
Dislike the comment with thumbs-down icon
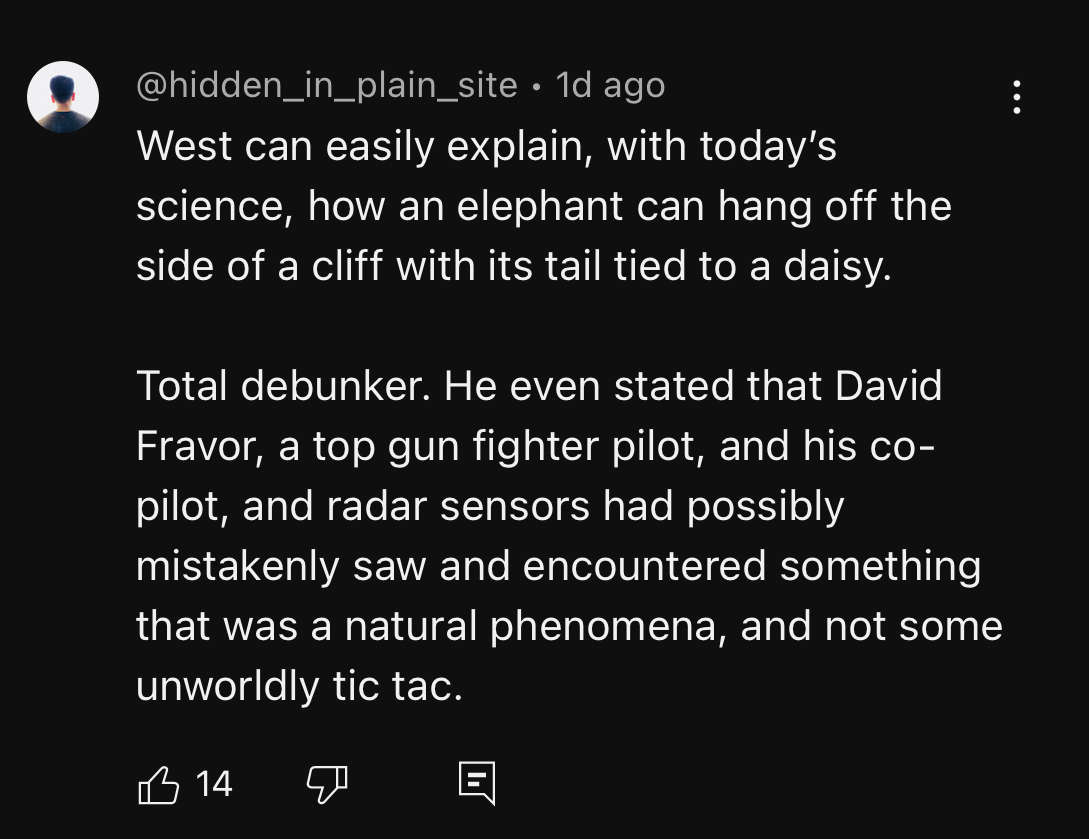[x=326, y=784]
